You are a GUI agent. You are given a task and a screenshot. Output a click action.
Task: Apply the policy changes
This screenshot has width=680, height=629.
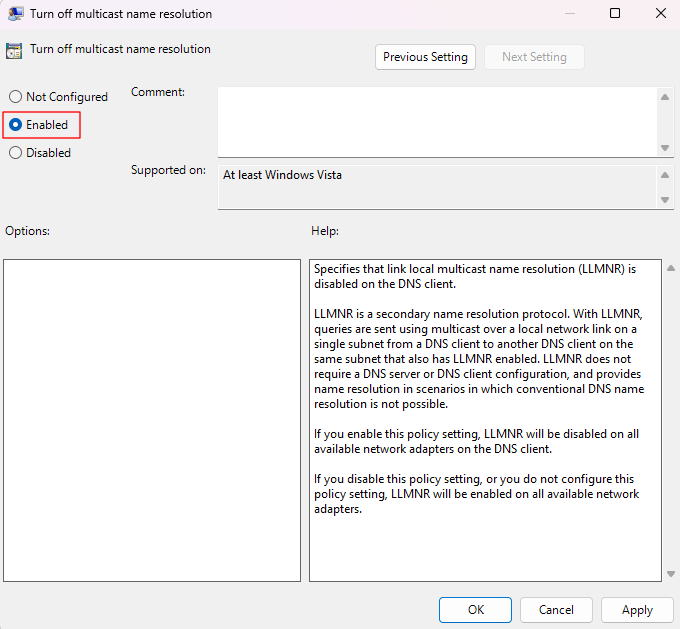637,609
